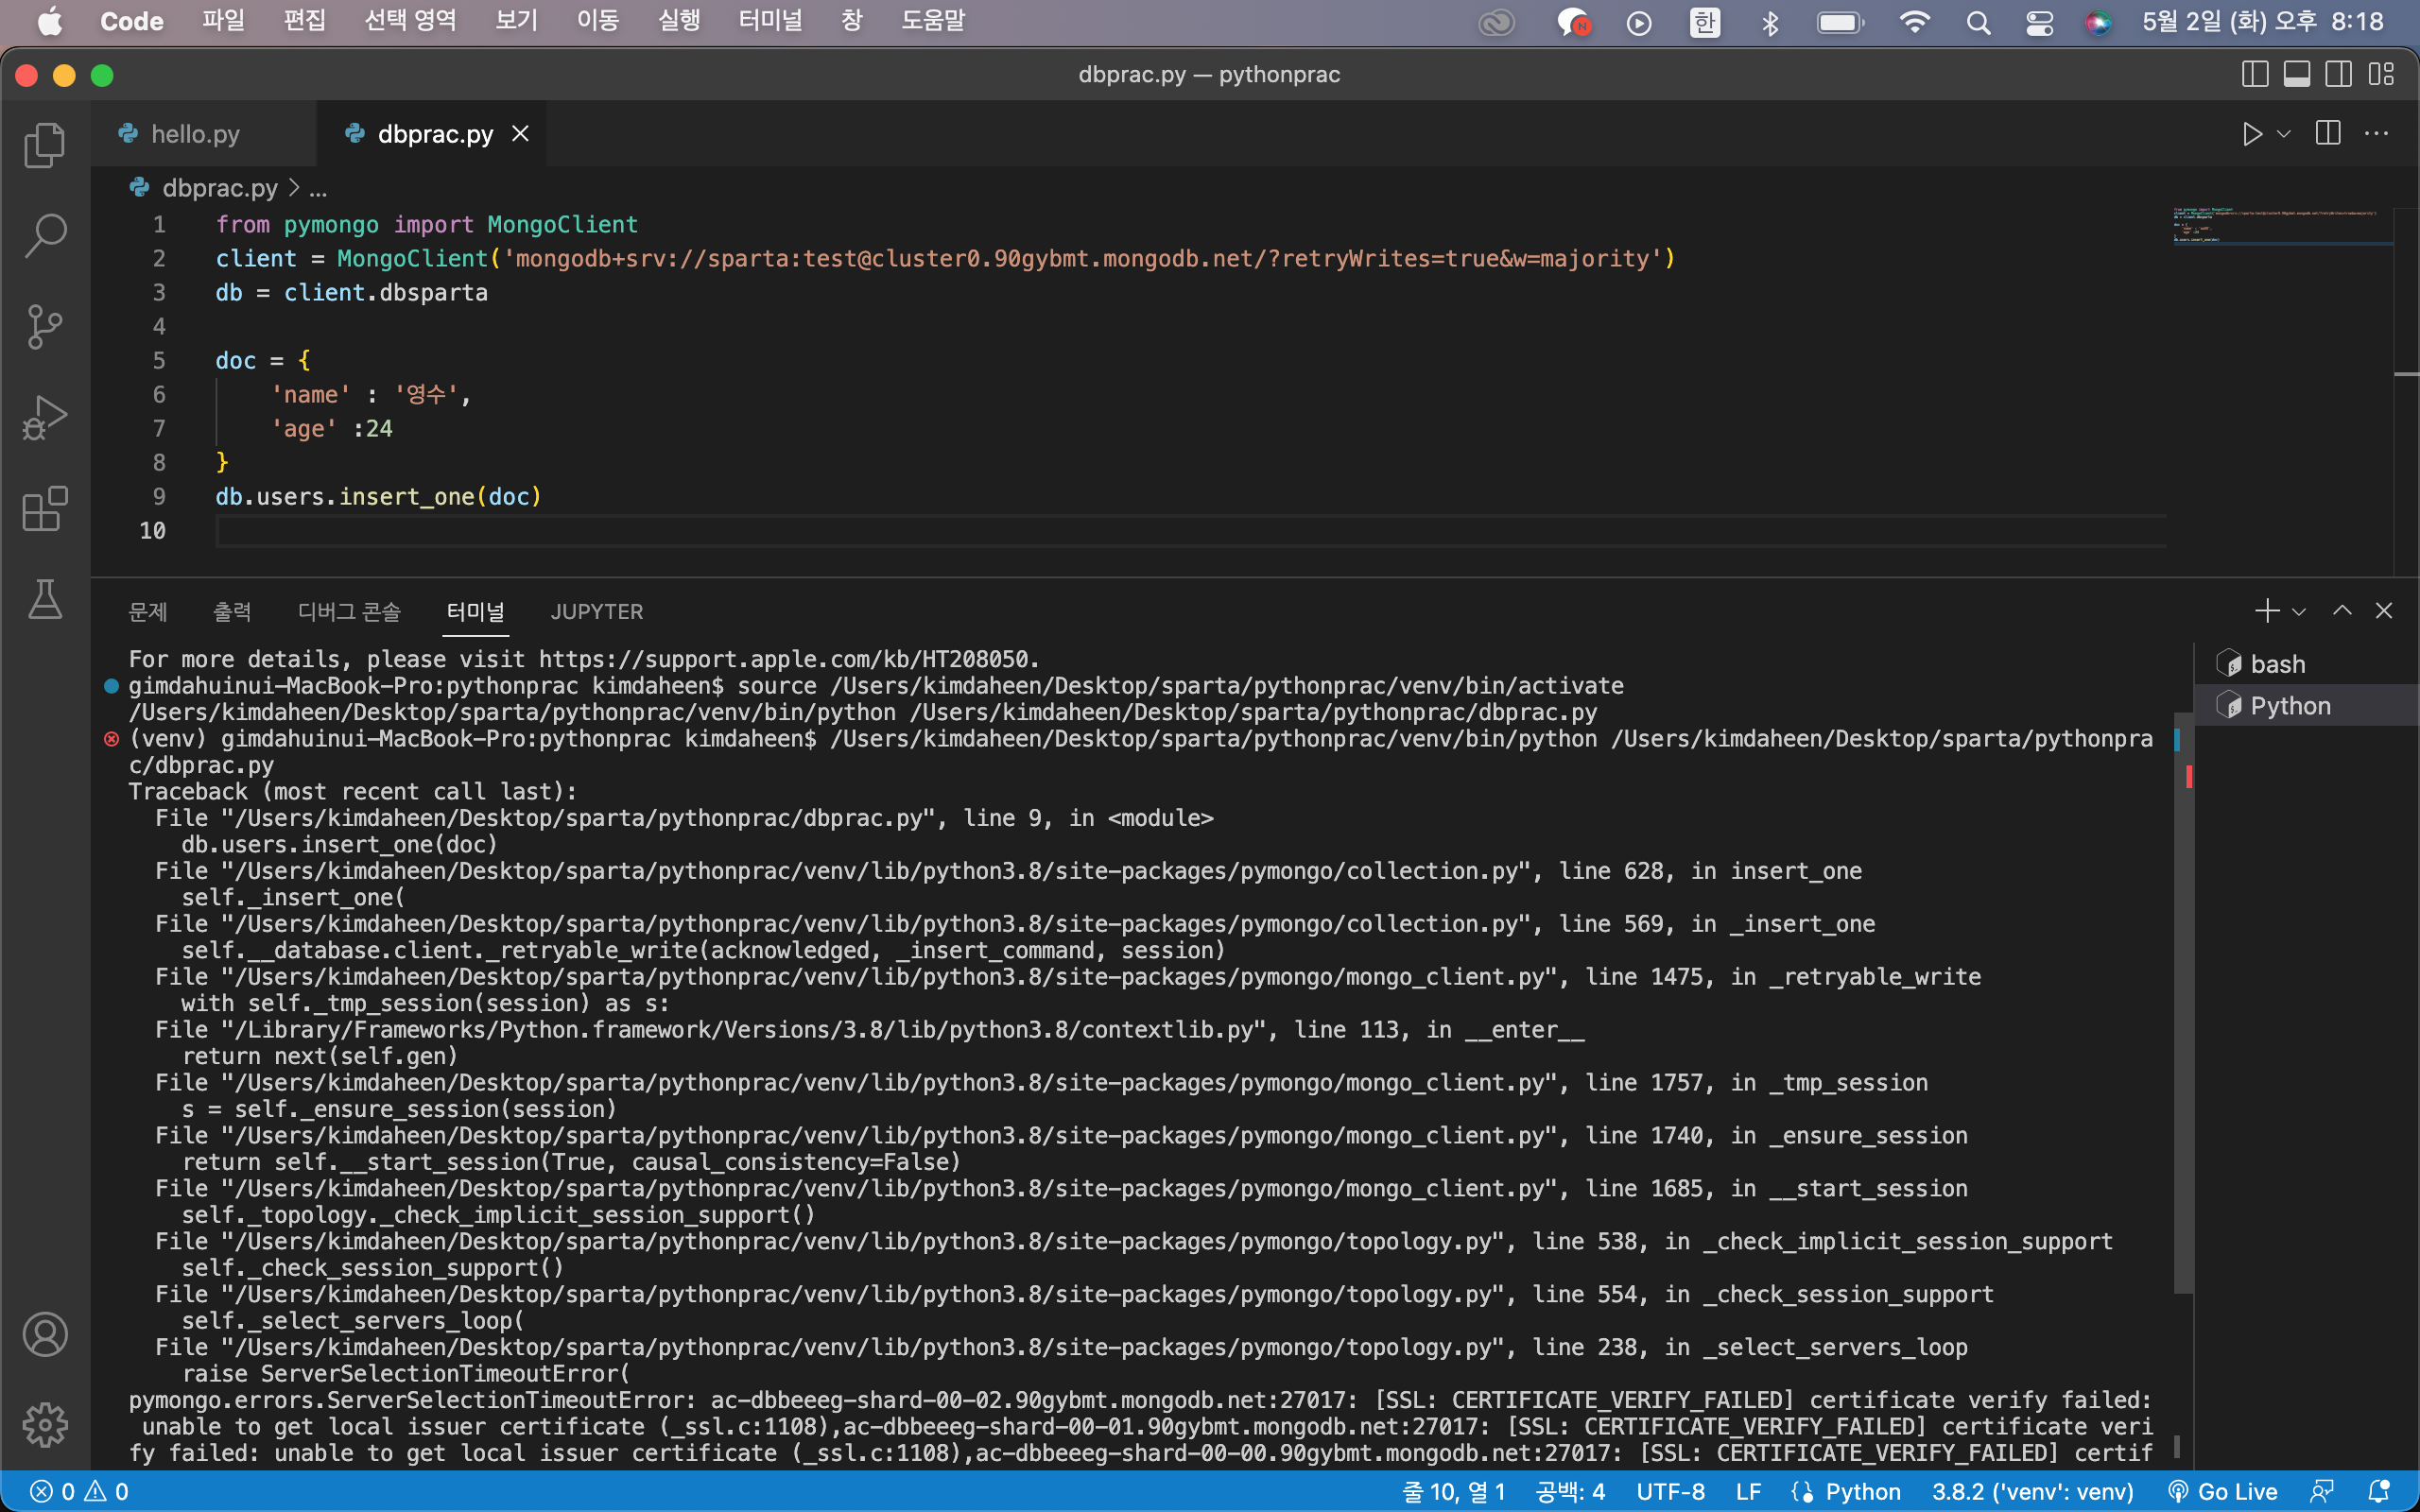Select the bash terminal instance
This screenshot has height=1512, width=2420.
click(2306, 664)
